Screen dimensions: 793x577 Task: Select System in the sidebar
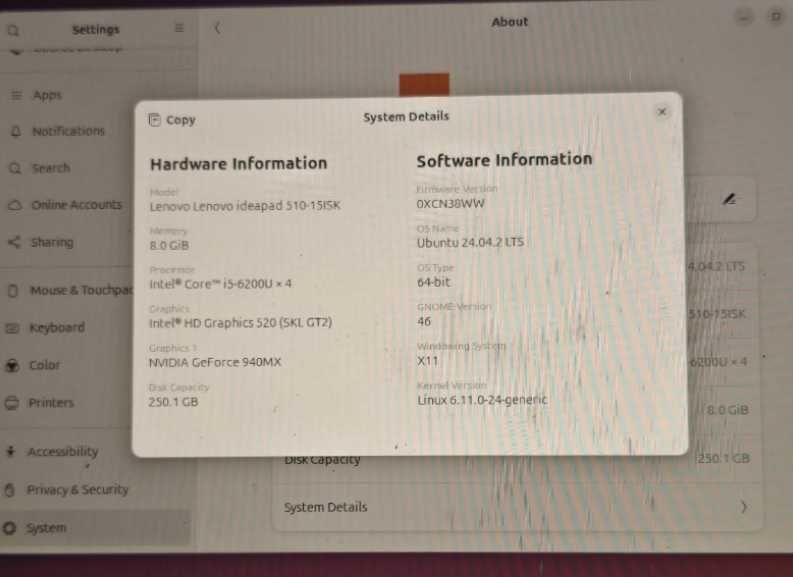(x=96, y=527)
